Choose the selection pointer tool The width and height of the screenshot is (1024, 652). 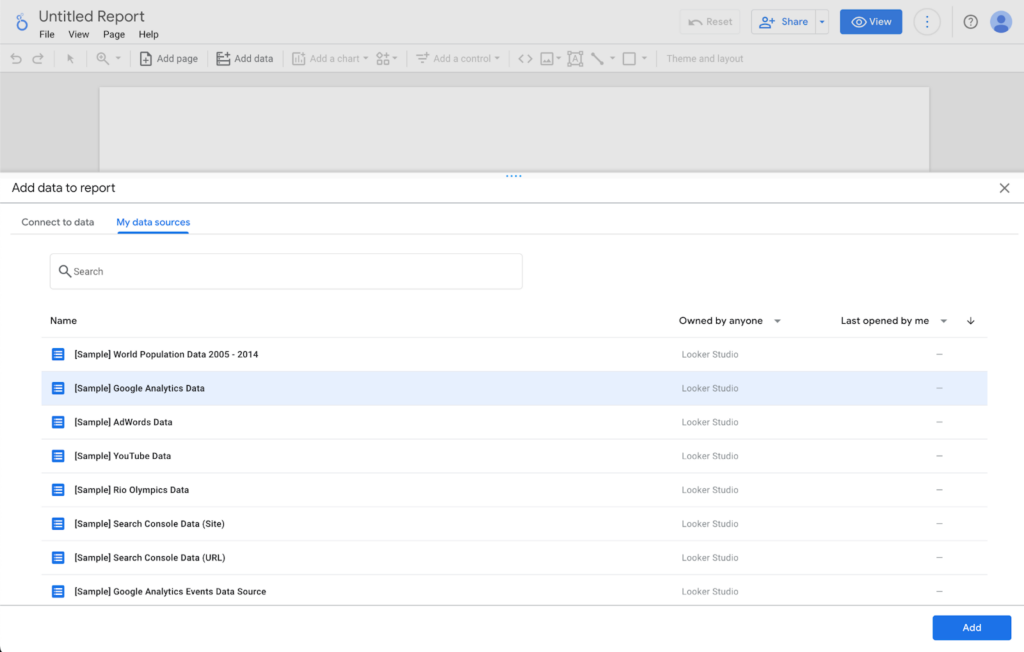[71, 59]
